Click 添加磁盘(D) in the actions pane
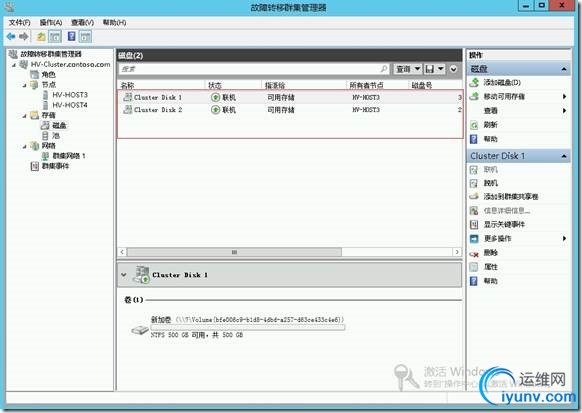 502,83
